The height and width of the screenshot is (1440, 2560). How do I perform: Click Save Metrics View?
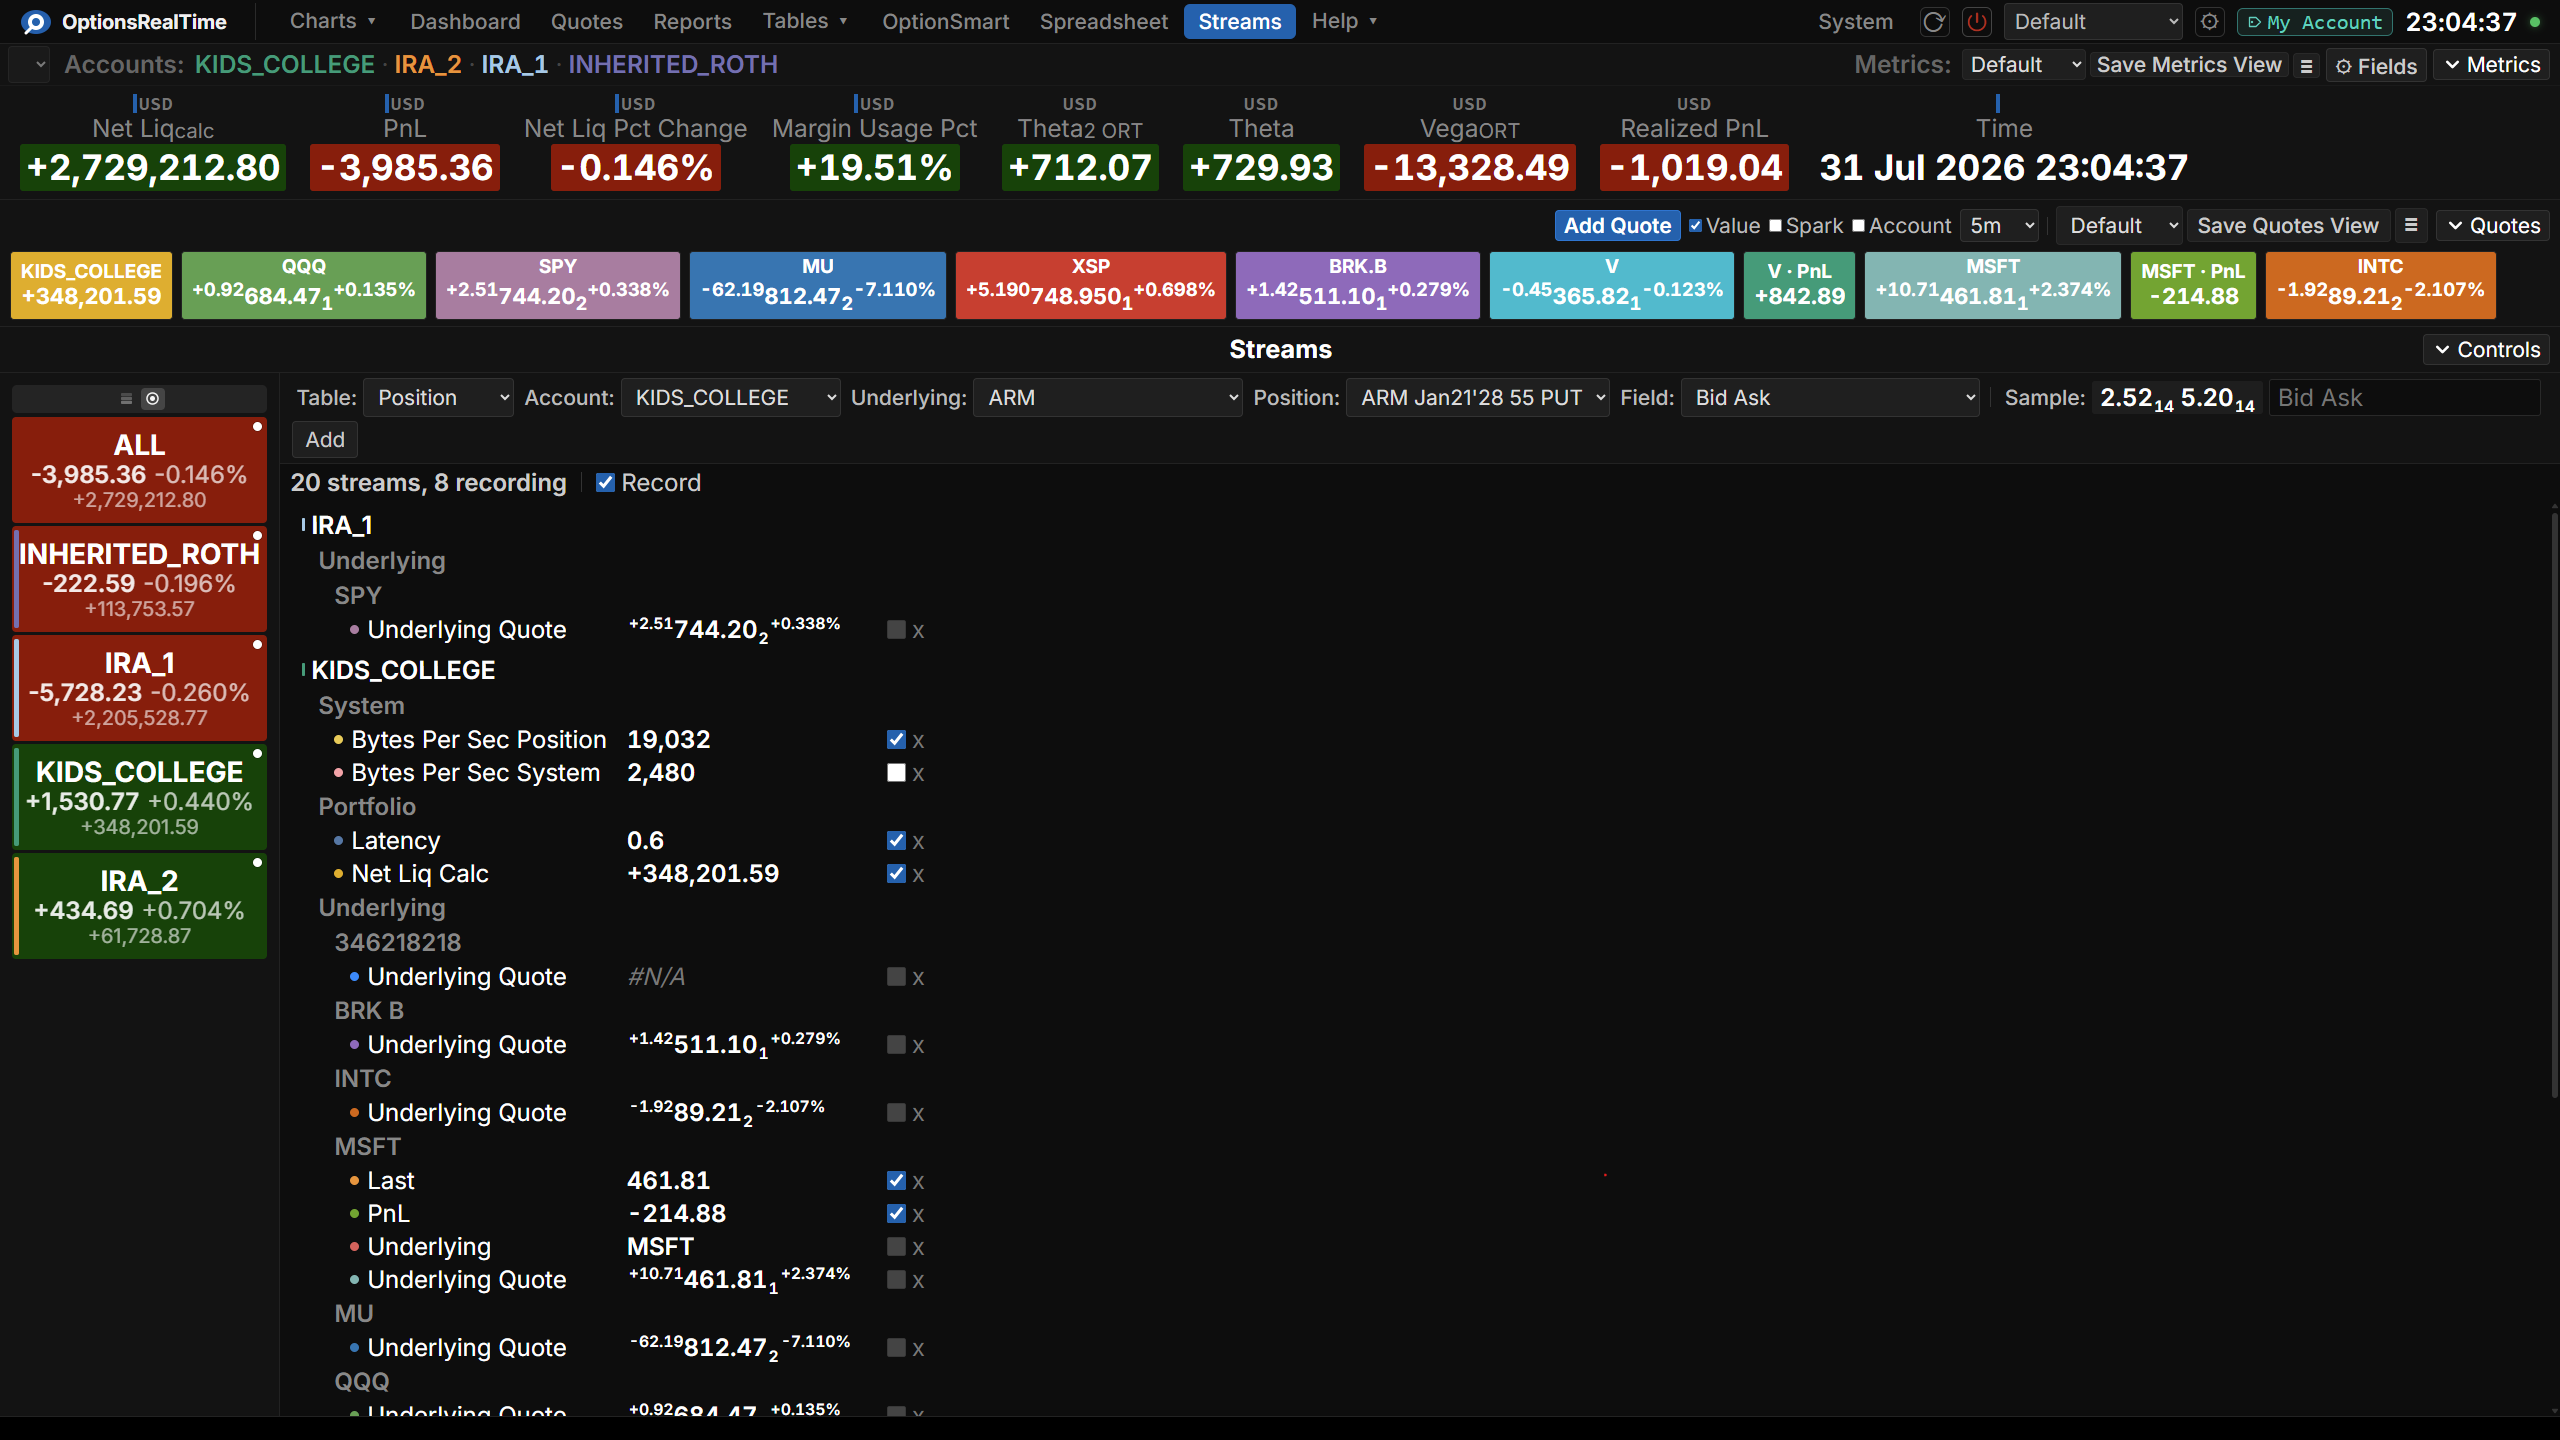pos(2189,65)
